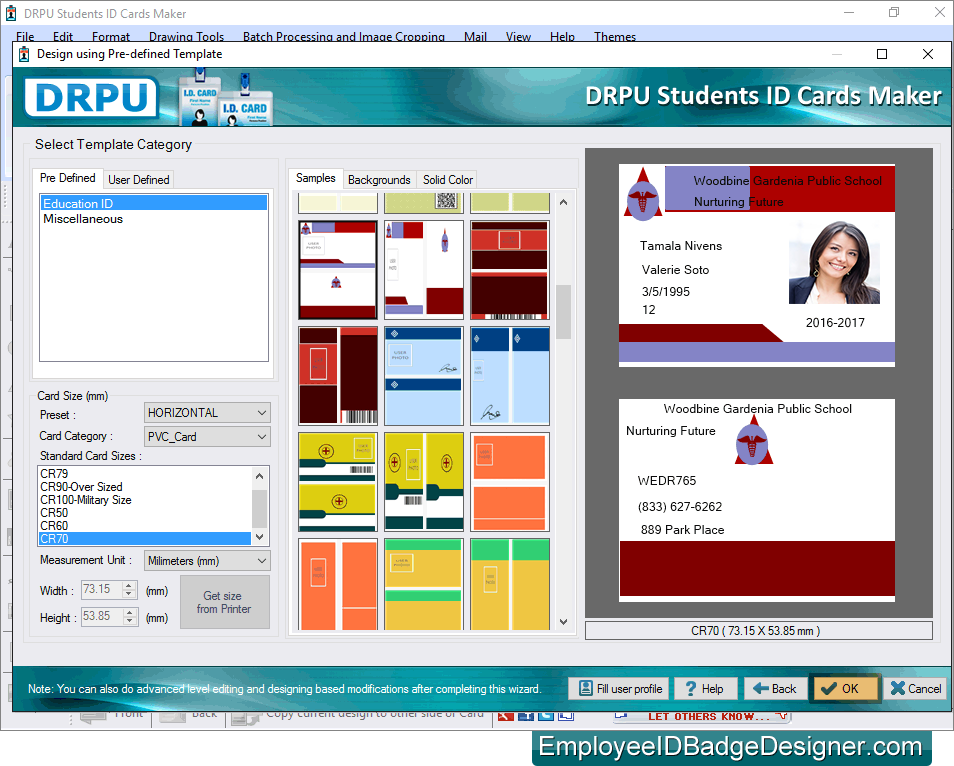Open the File menu

click(x=25, y=37)
